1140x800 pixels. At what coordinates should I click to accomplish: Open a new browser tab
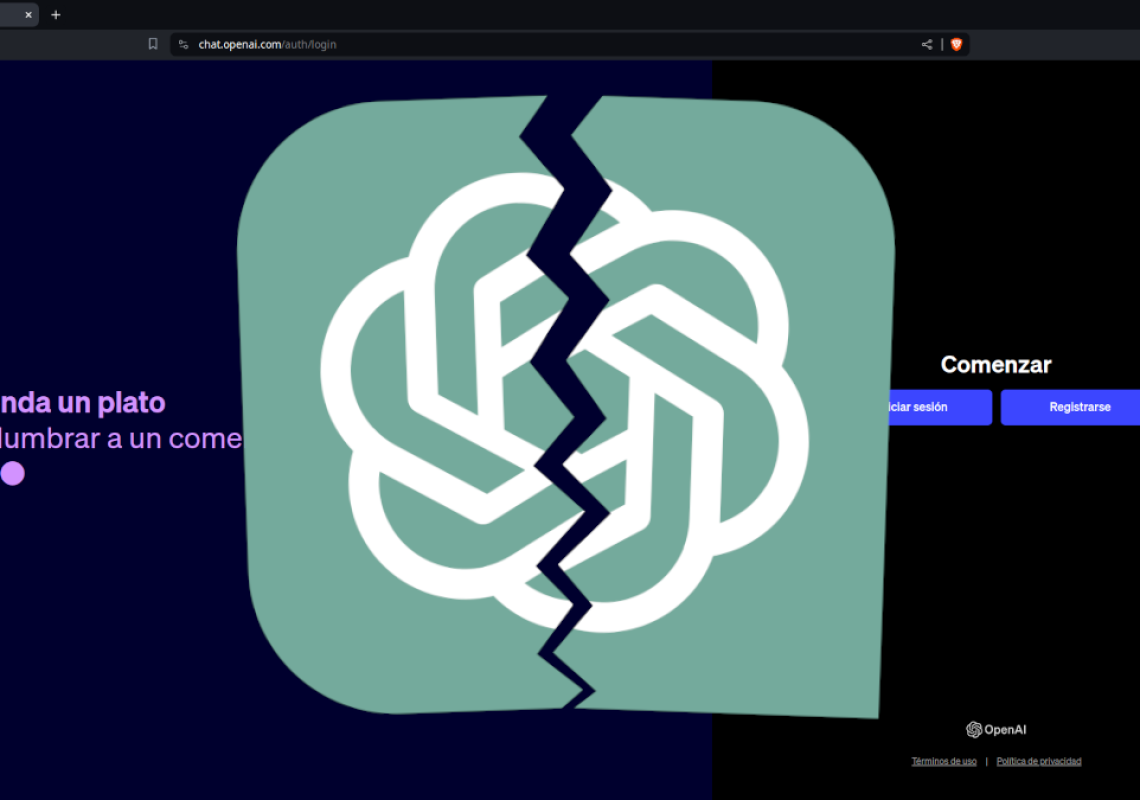click(56, 15)
